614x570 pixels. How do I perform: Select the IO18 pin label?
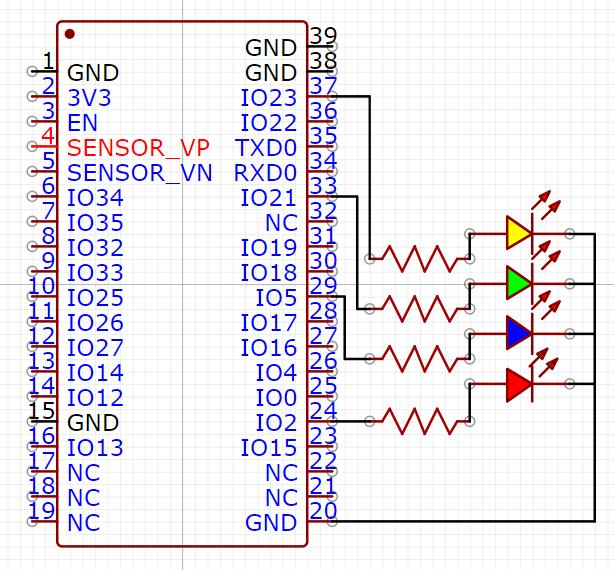[269, 273]
